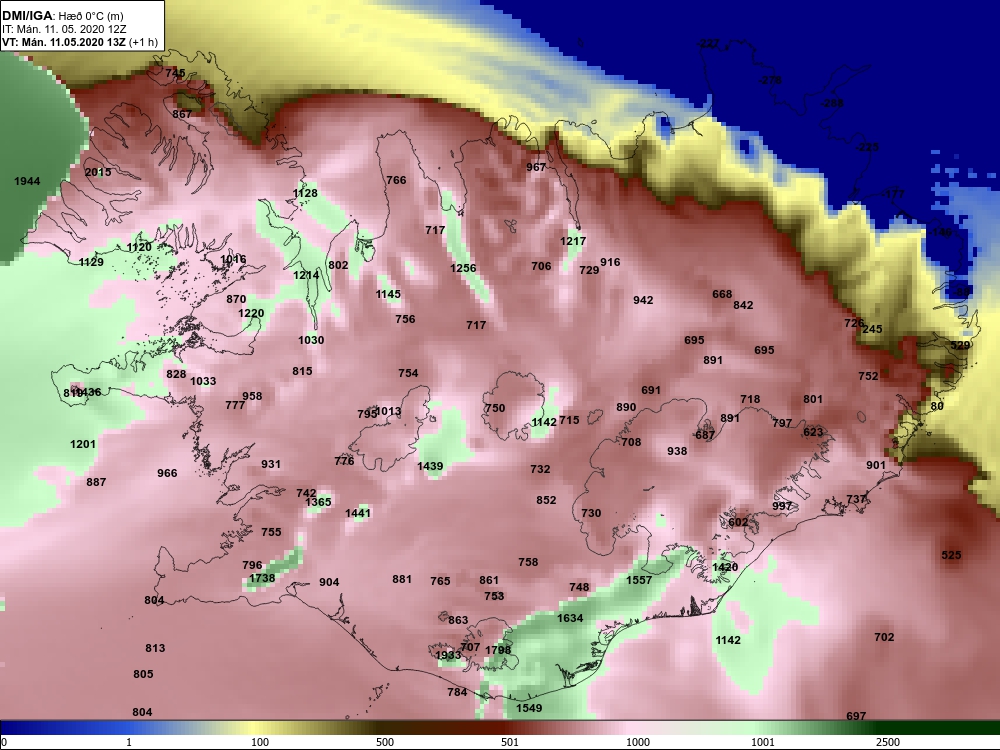Click the negative value -288
Image resolution: width=1000 pixels, height=750 pixels.
pos(832,103)
